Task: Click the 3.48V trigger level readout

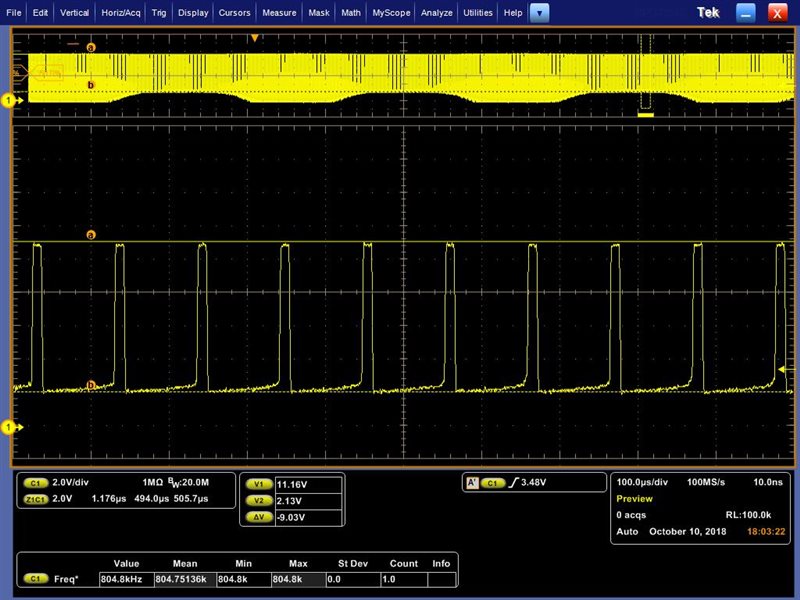Action: (x=534, y=482)
